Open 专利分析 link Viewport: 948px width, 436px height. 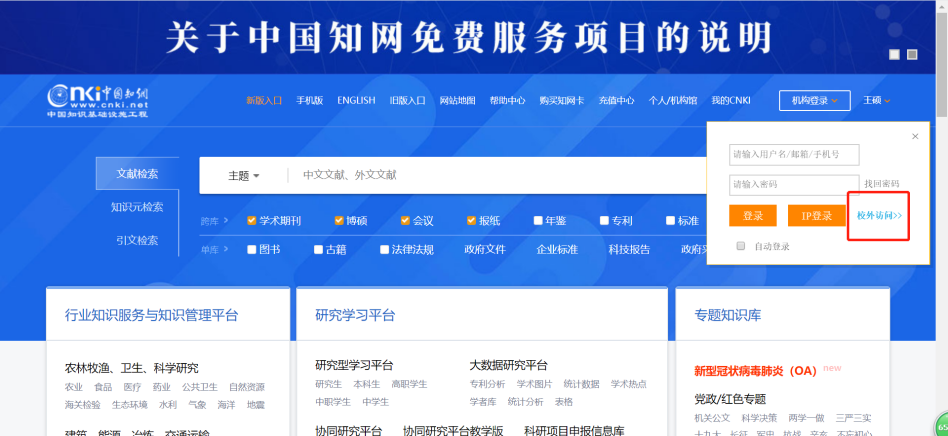[x=487, y=384]
